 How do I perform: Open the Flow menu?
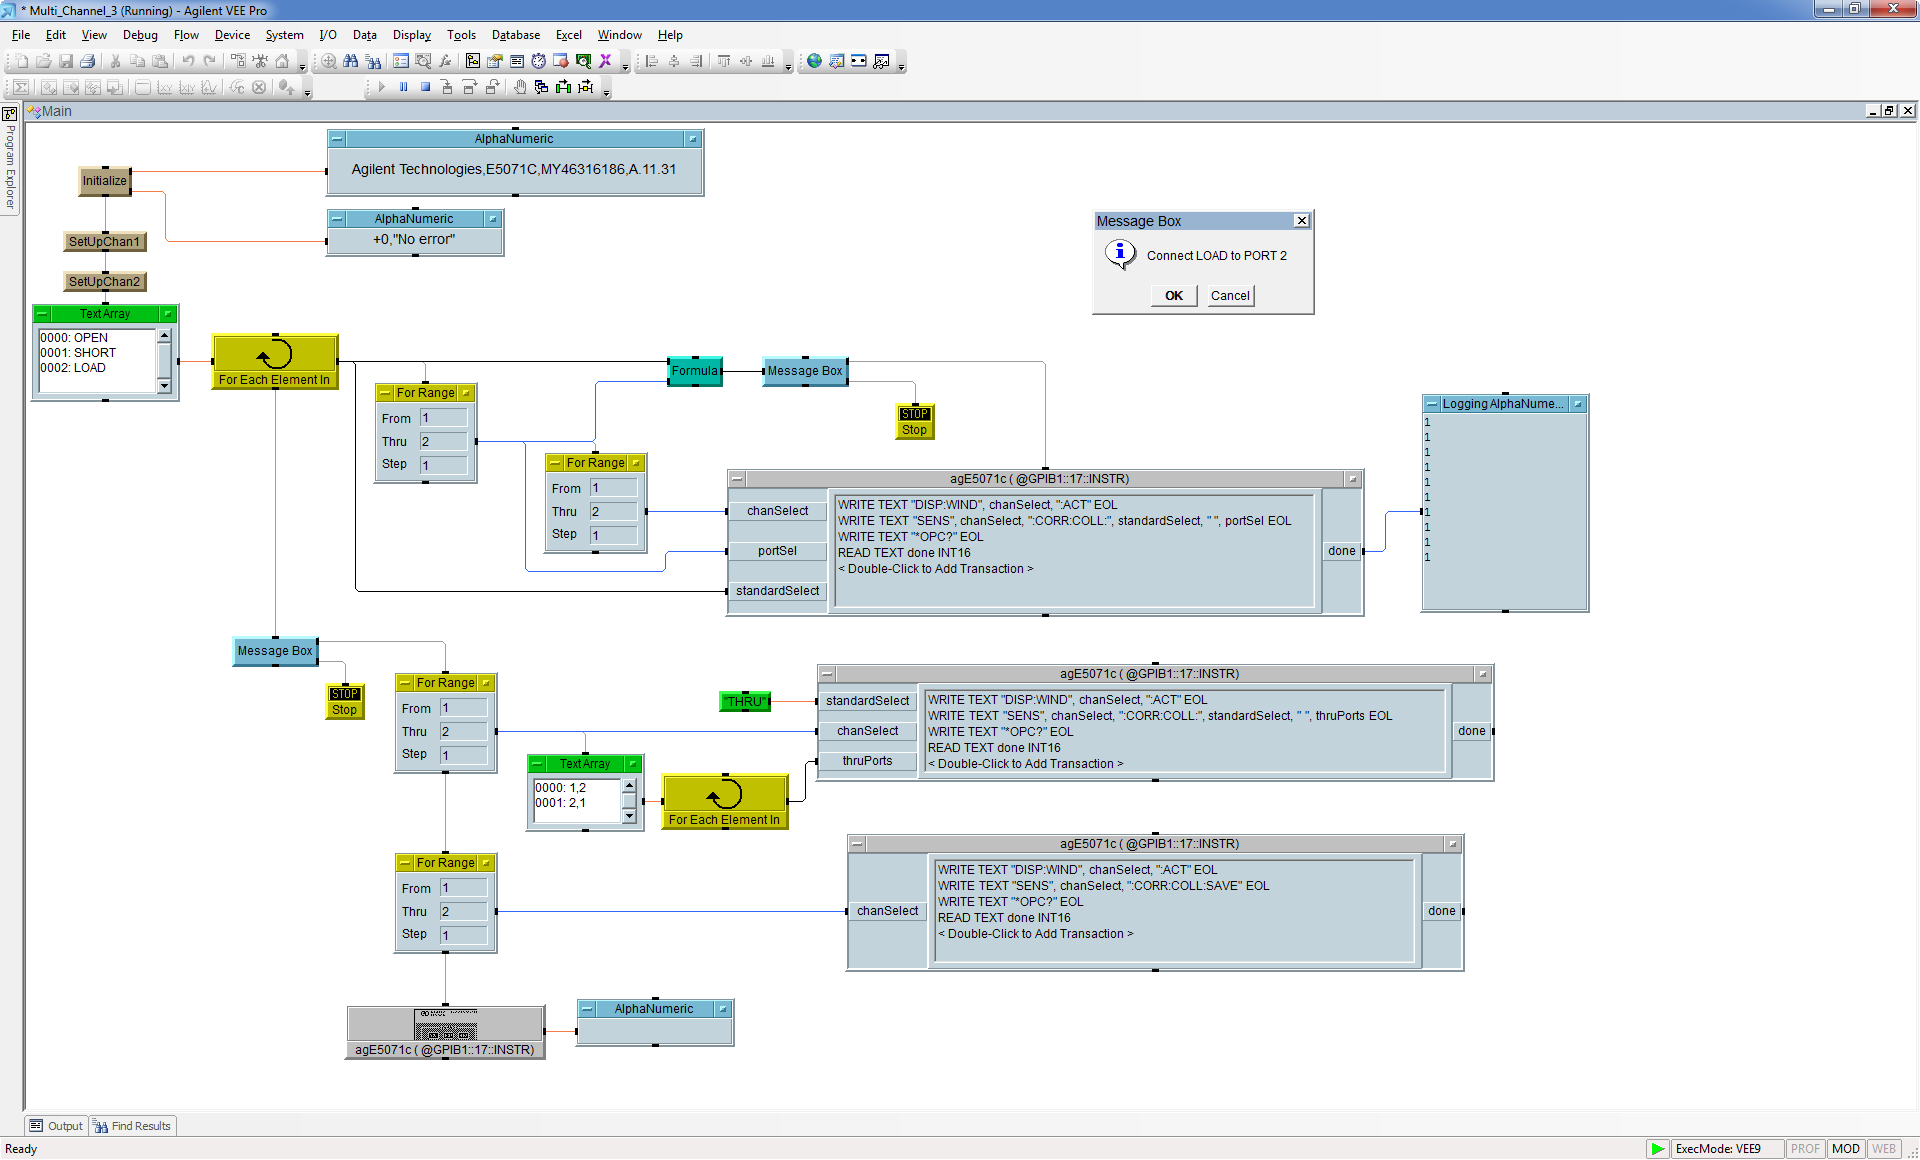click(186, 35)
